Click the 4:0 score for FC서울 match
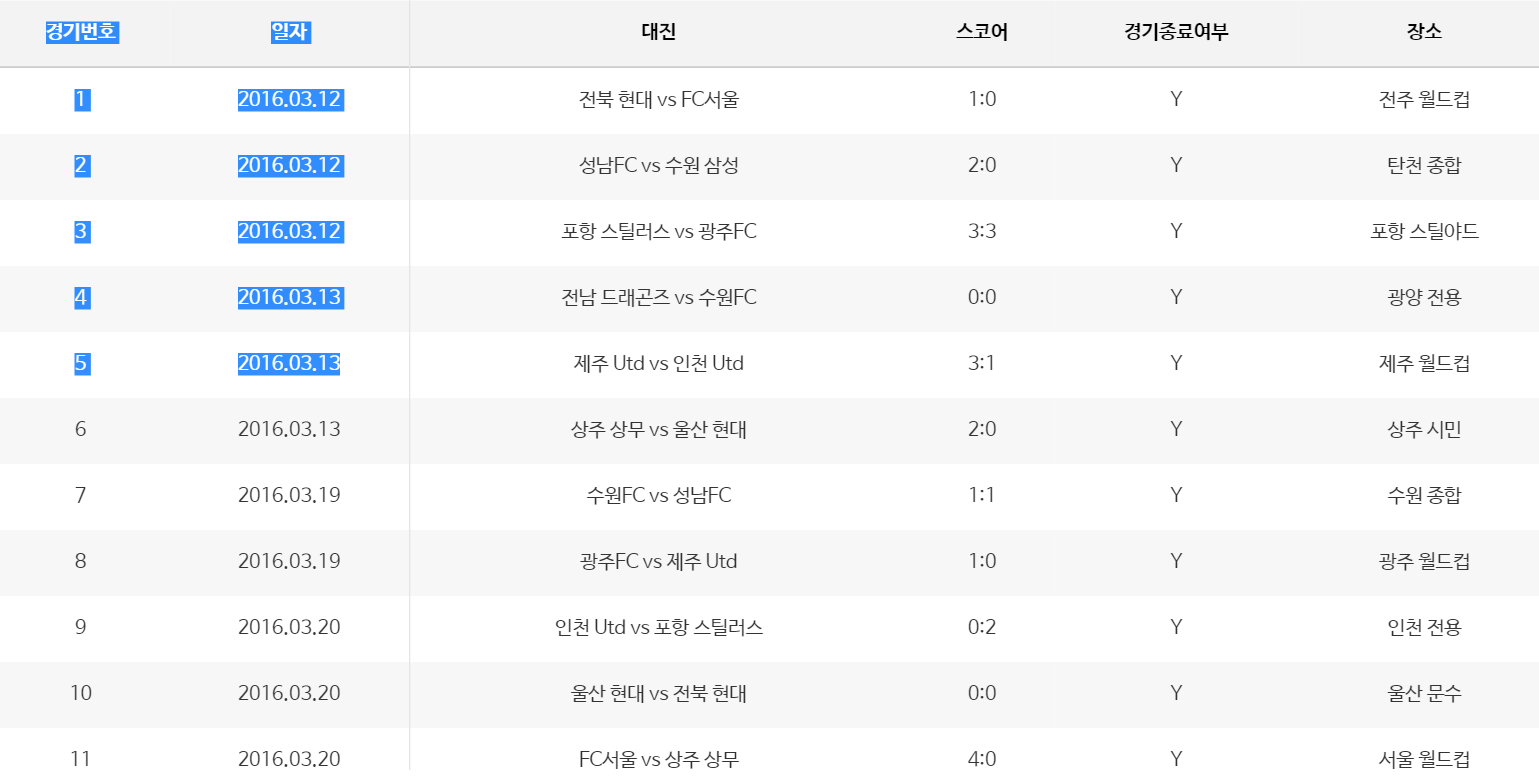This screenshot has height=778, width=1539. 982,759
